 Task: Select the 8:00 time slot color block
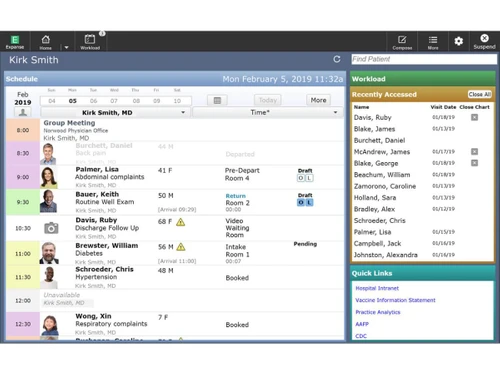(23, 130)
